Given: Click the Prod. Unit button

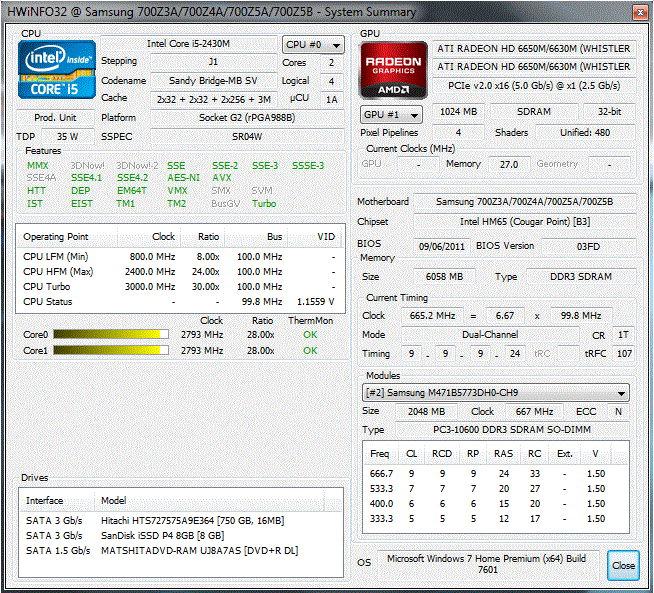Looking at the screenshot, I should point(55,118).
